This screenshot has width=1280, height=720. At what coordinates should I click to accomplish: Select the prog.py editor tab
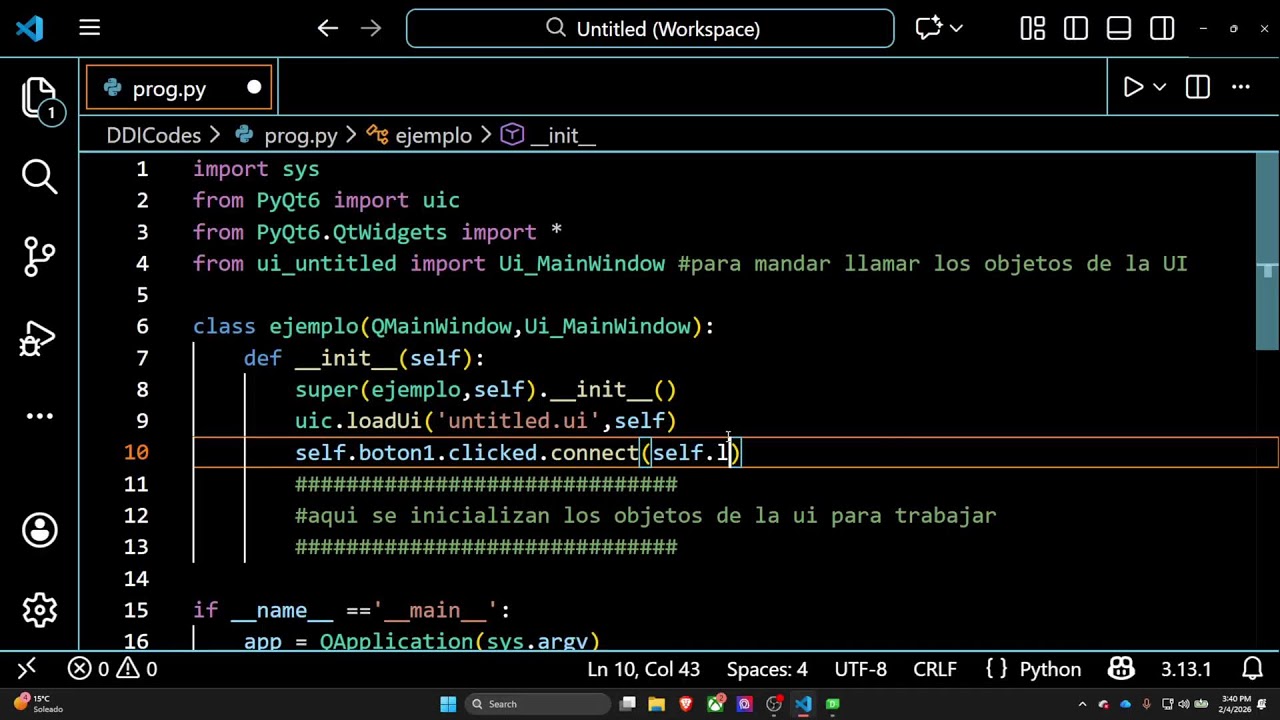[x=180, y=89]
